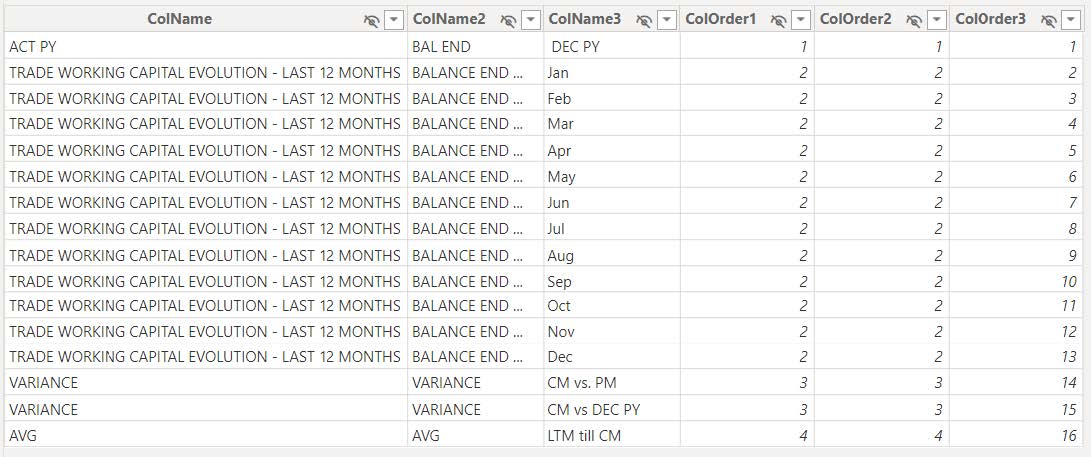Toggle ColOrder2 column visibility eye icon

[x=913, y=19]
